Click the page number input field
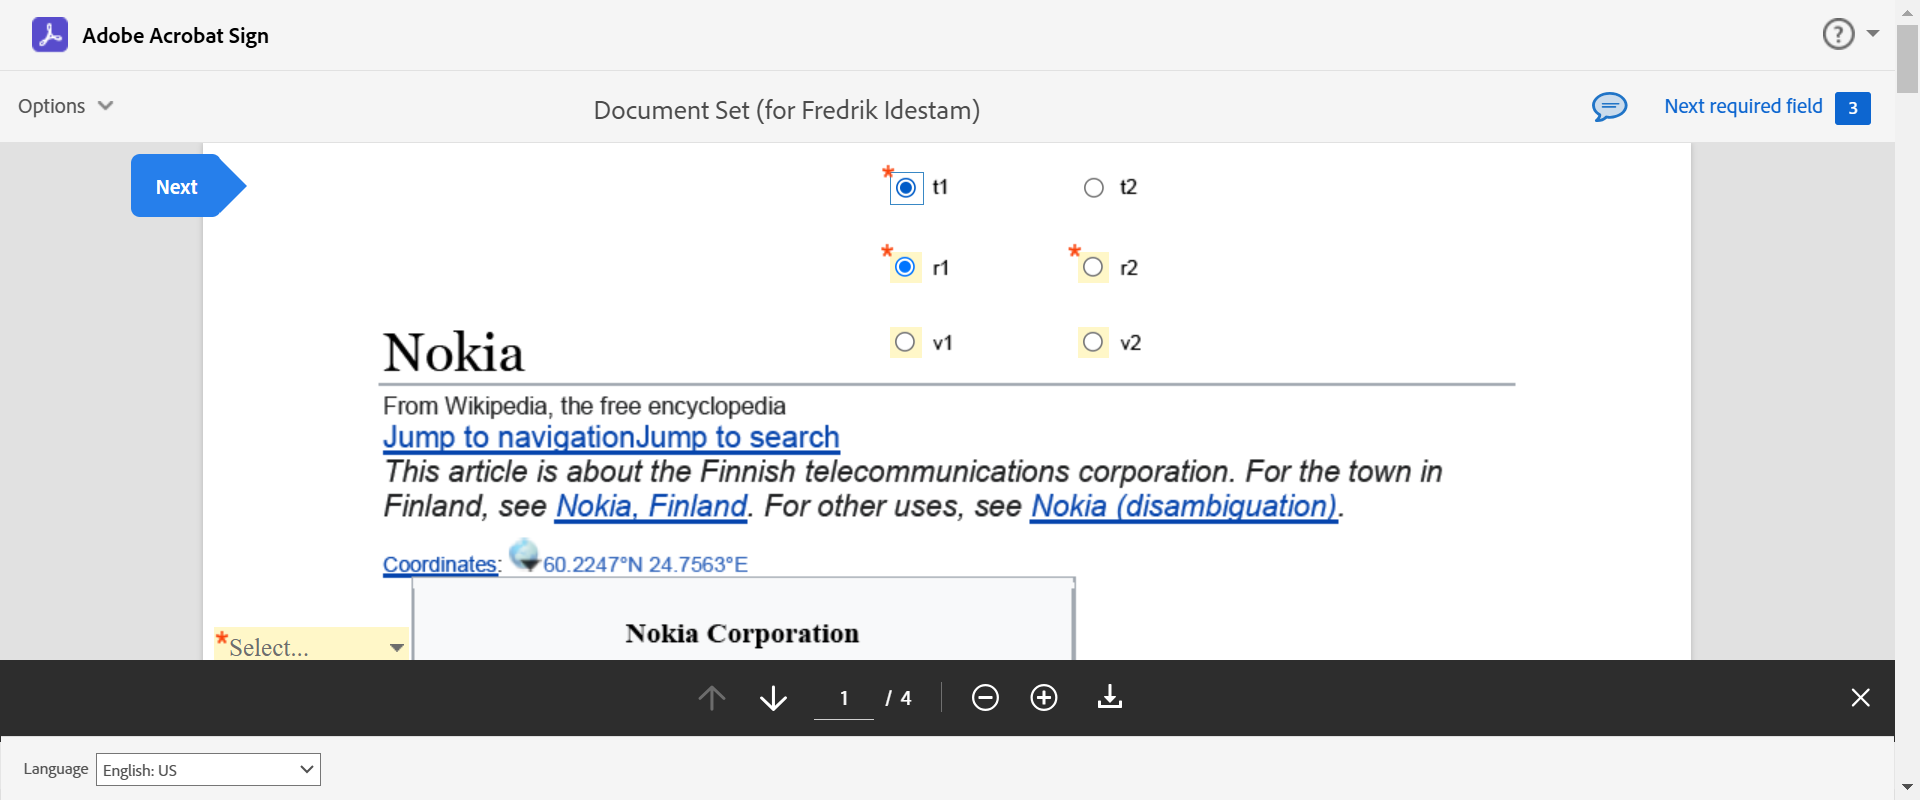Screen dimensions: 1920x800 click(844, 698)
